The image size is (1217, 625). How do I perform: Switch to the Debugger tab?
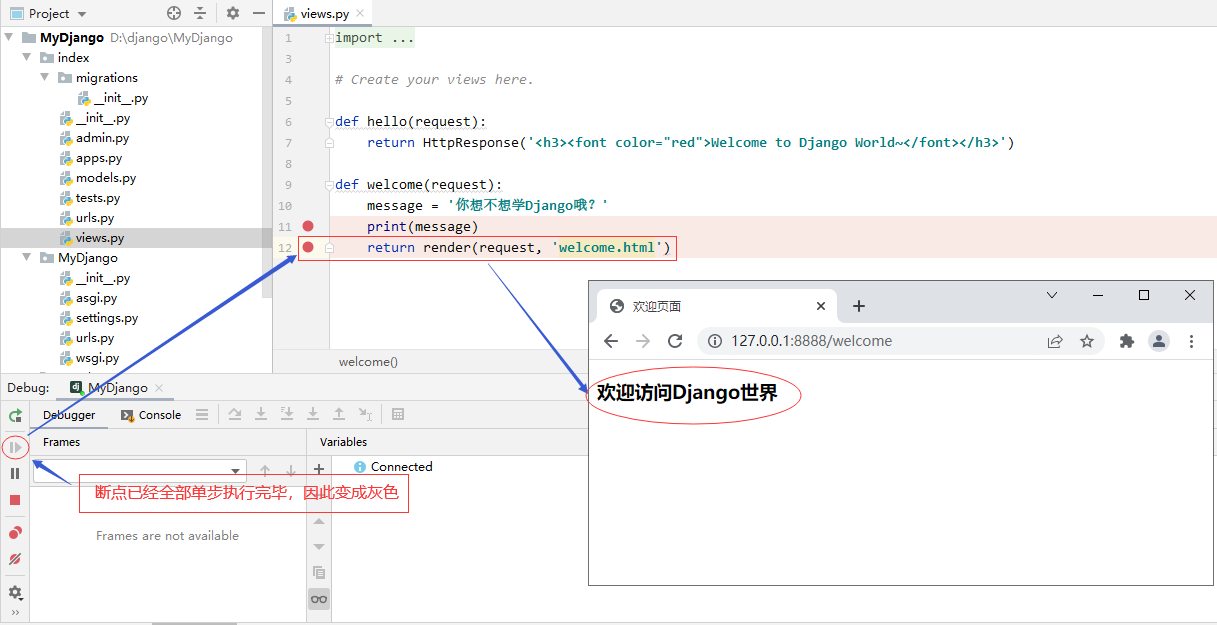[69, 414]
